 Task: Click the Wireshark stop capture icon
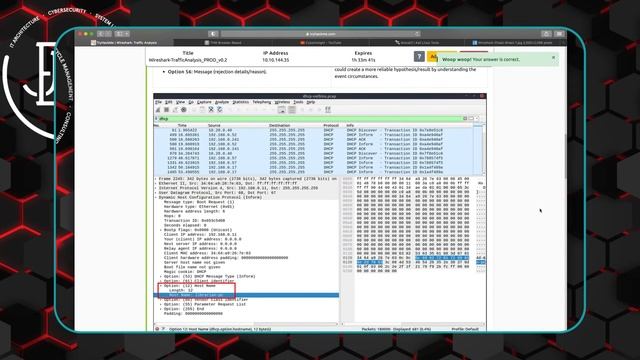click(167, 110)
